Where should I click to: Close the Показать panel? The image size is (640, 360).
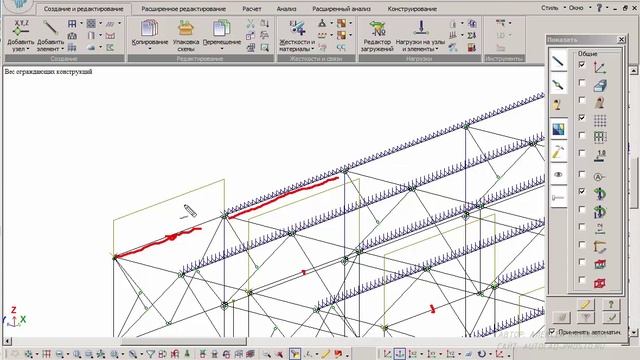[621, 40]
